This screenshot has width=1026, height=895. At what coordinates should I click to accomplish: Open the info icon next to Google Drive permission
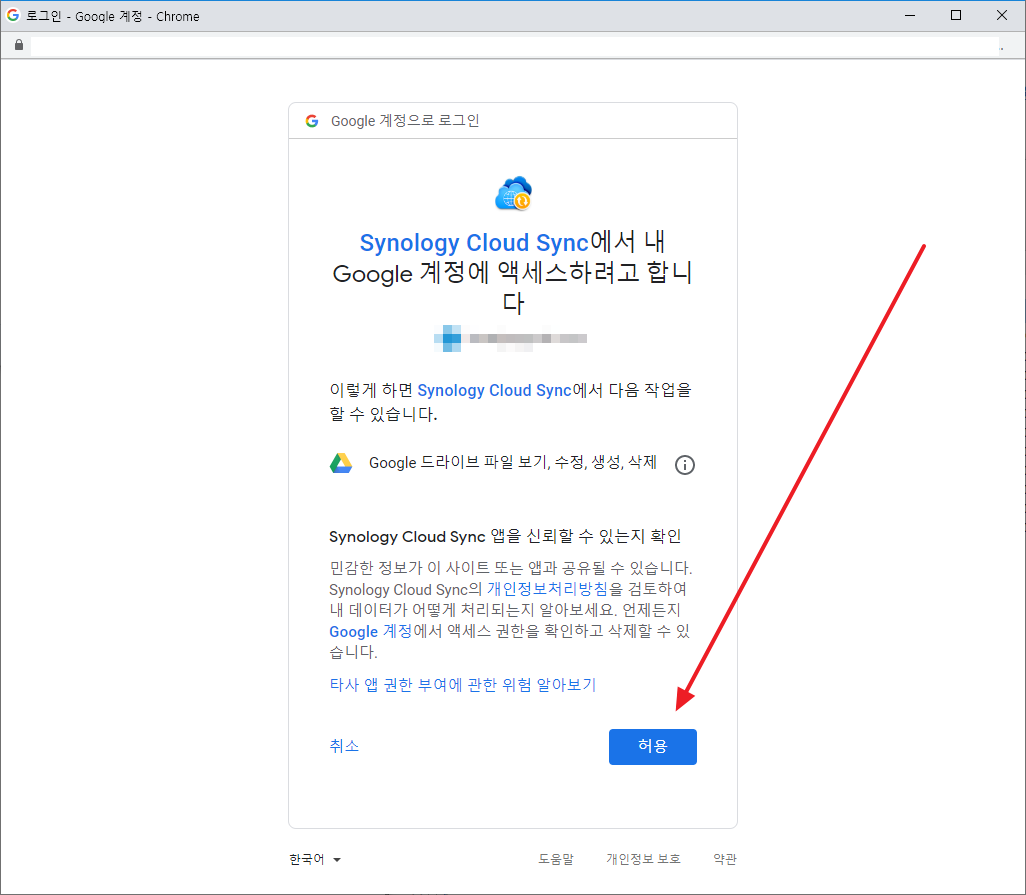684,465
